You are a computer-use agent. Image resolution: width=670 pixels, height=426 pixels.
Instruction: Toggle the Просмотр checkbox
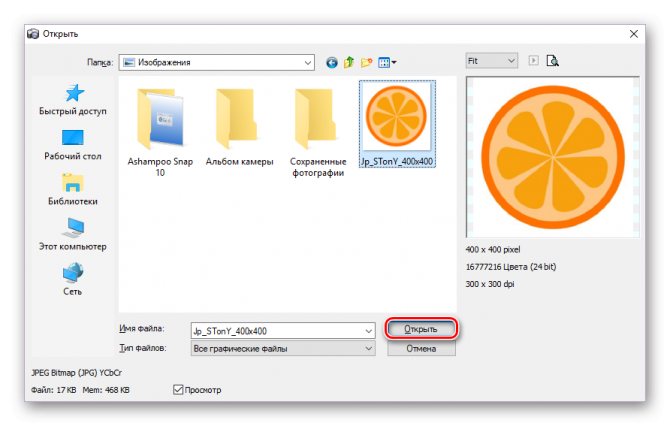coord(179,389)
